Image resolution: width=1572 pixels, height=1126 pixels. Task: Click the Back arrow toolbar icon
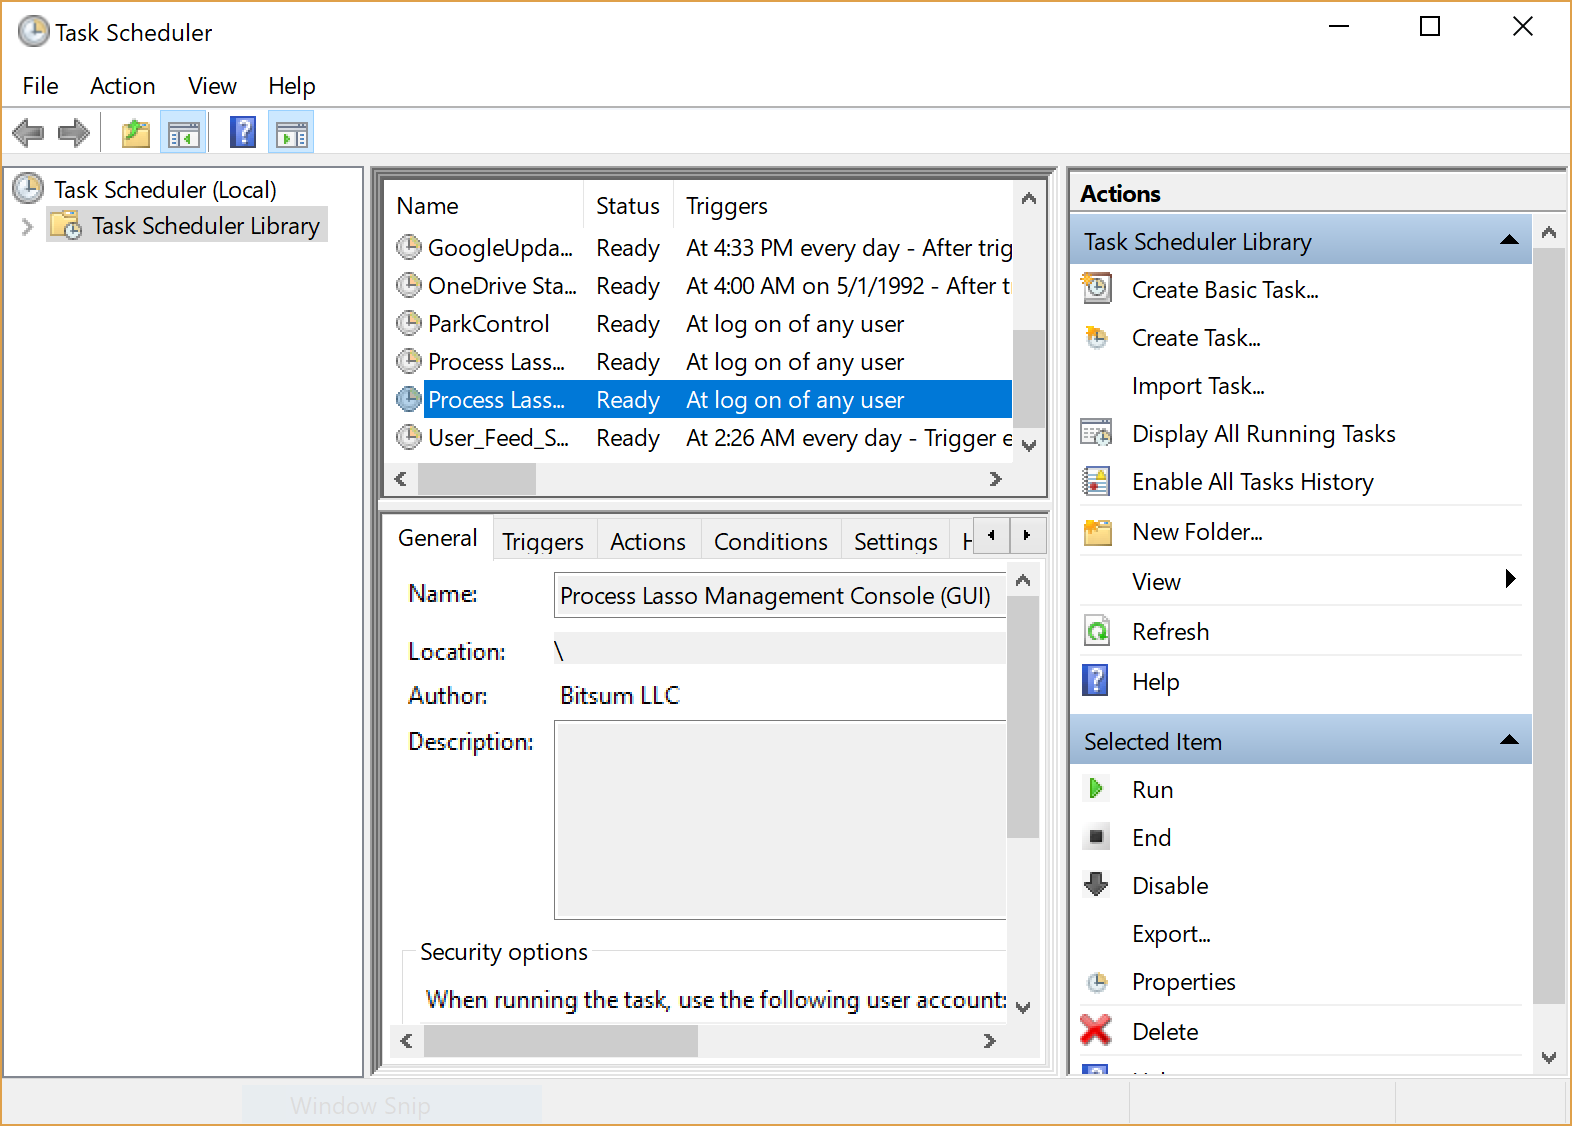tap(28, 133)
